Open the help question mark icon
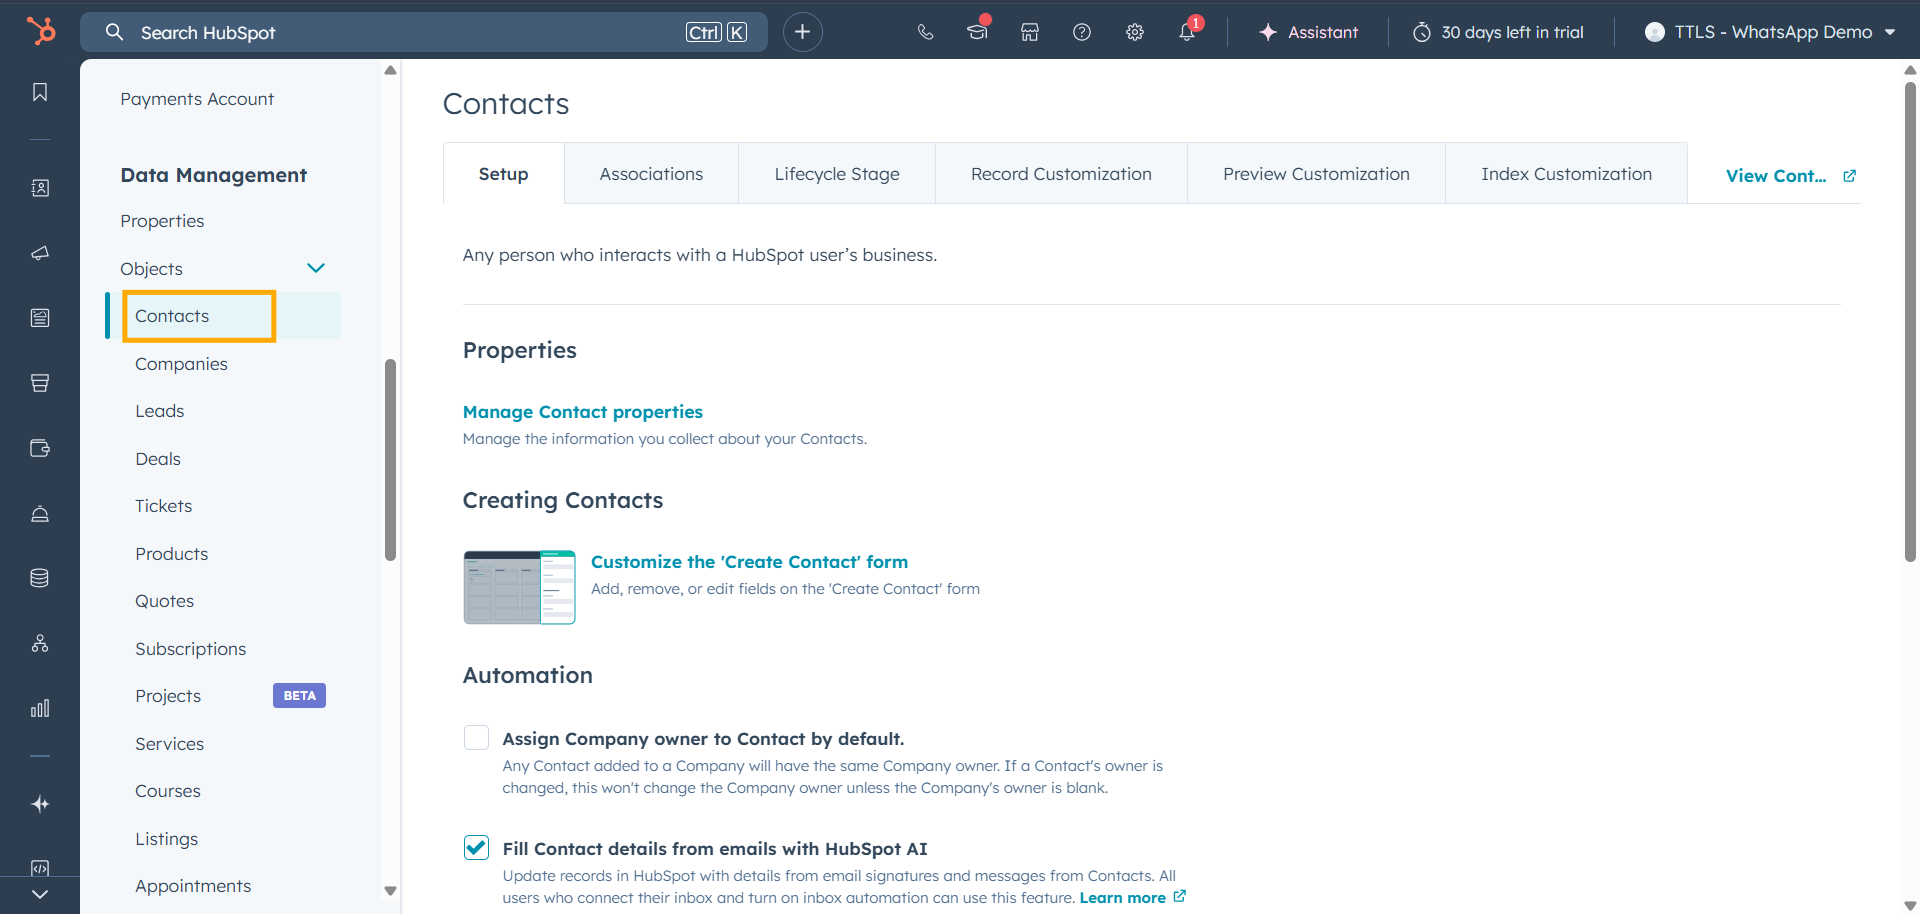Viewport: 1920px width, 914px height. point(1081,32)
